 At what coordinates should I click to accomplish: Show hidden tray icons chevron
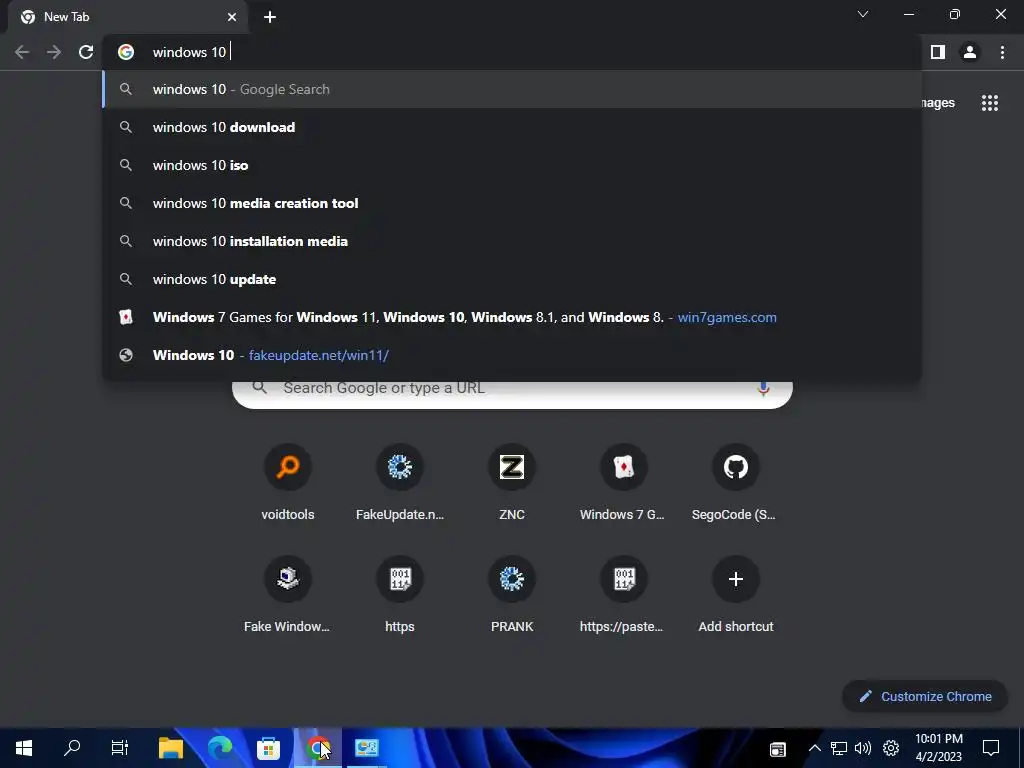pos(814,748)
